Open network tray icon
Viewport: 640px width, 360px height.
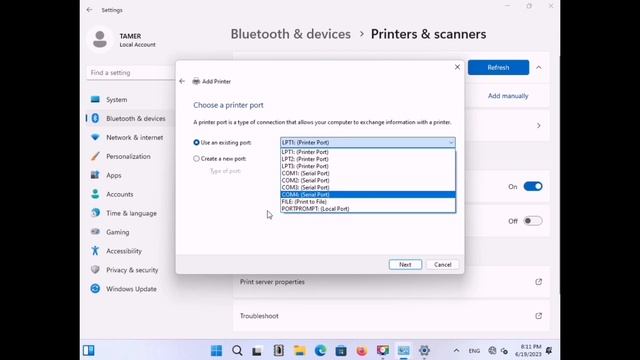[492, 350]
